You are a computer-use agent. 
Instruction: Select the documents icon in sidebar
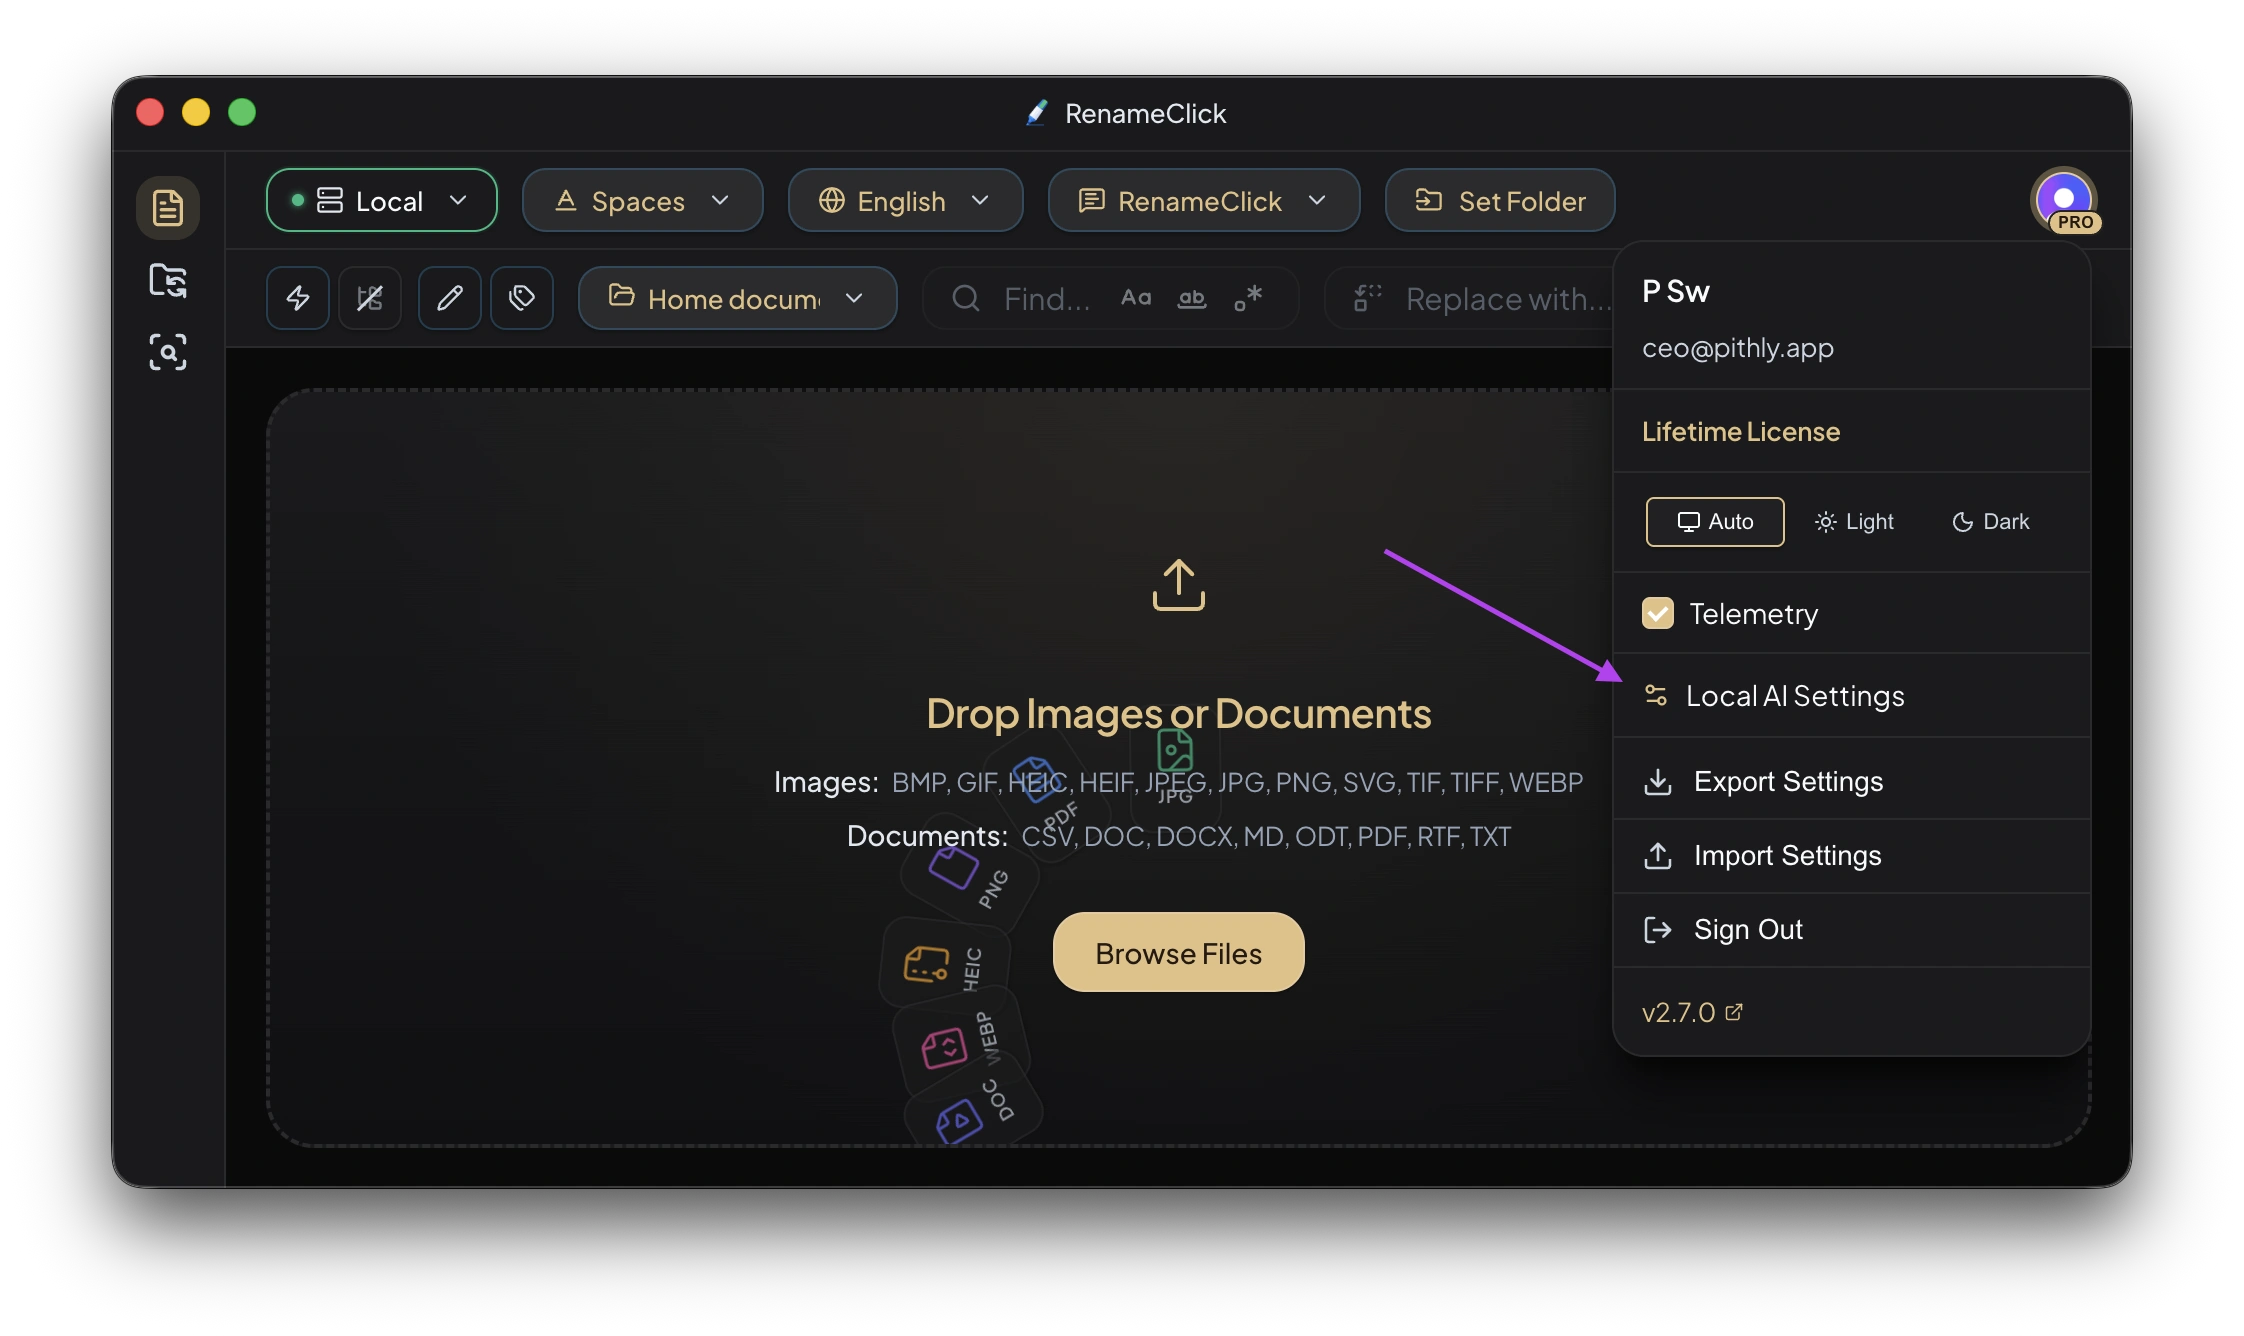point(168,208)
